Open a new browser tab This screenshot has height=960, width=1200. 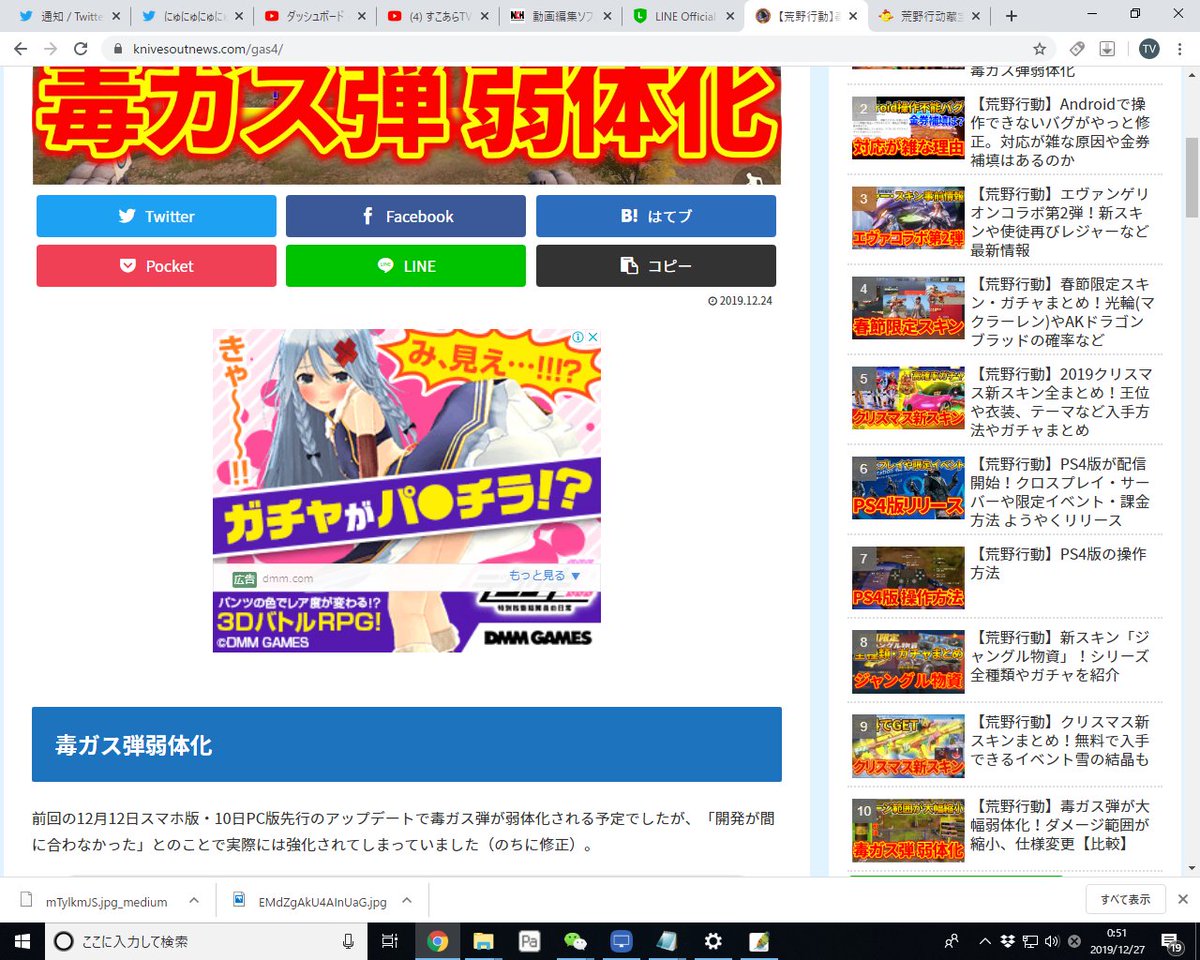1011,16
